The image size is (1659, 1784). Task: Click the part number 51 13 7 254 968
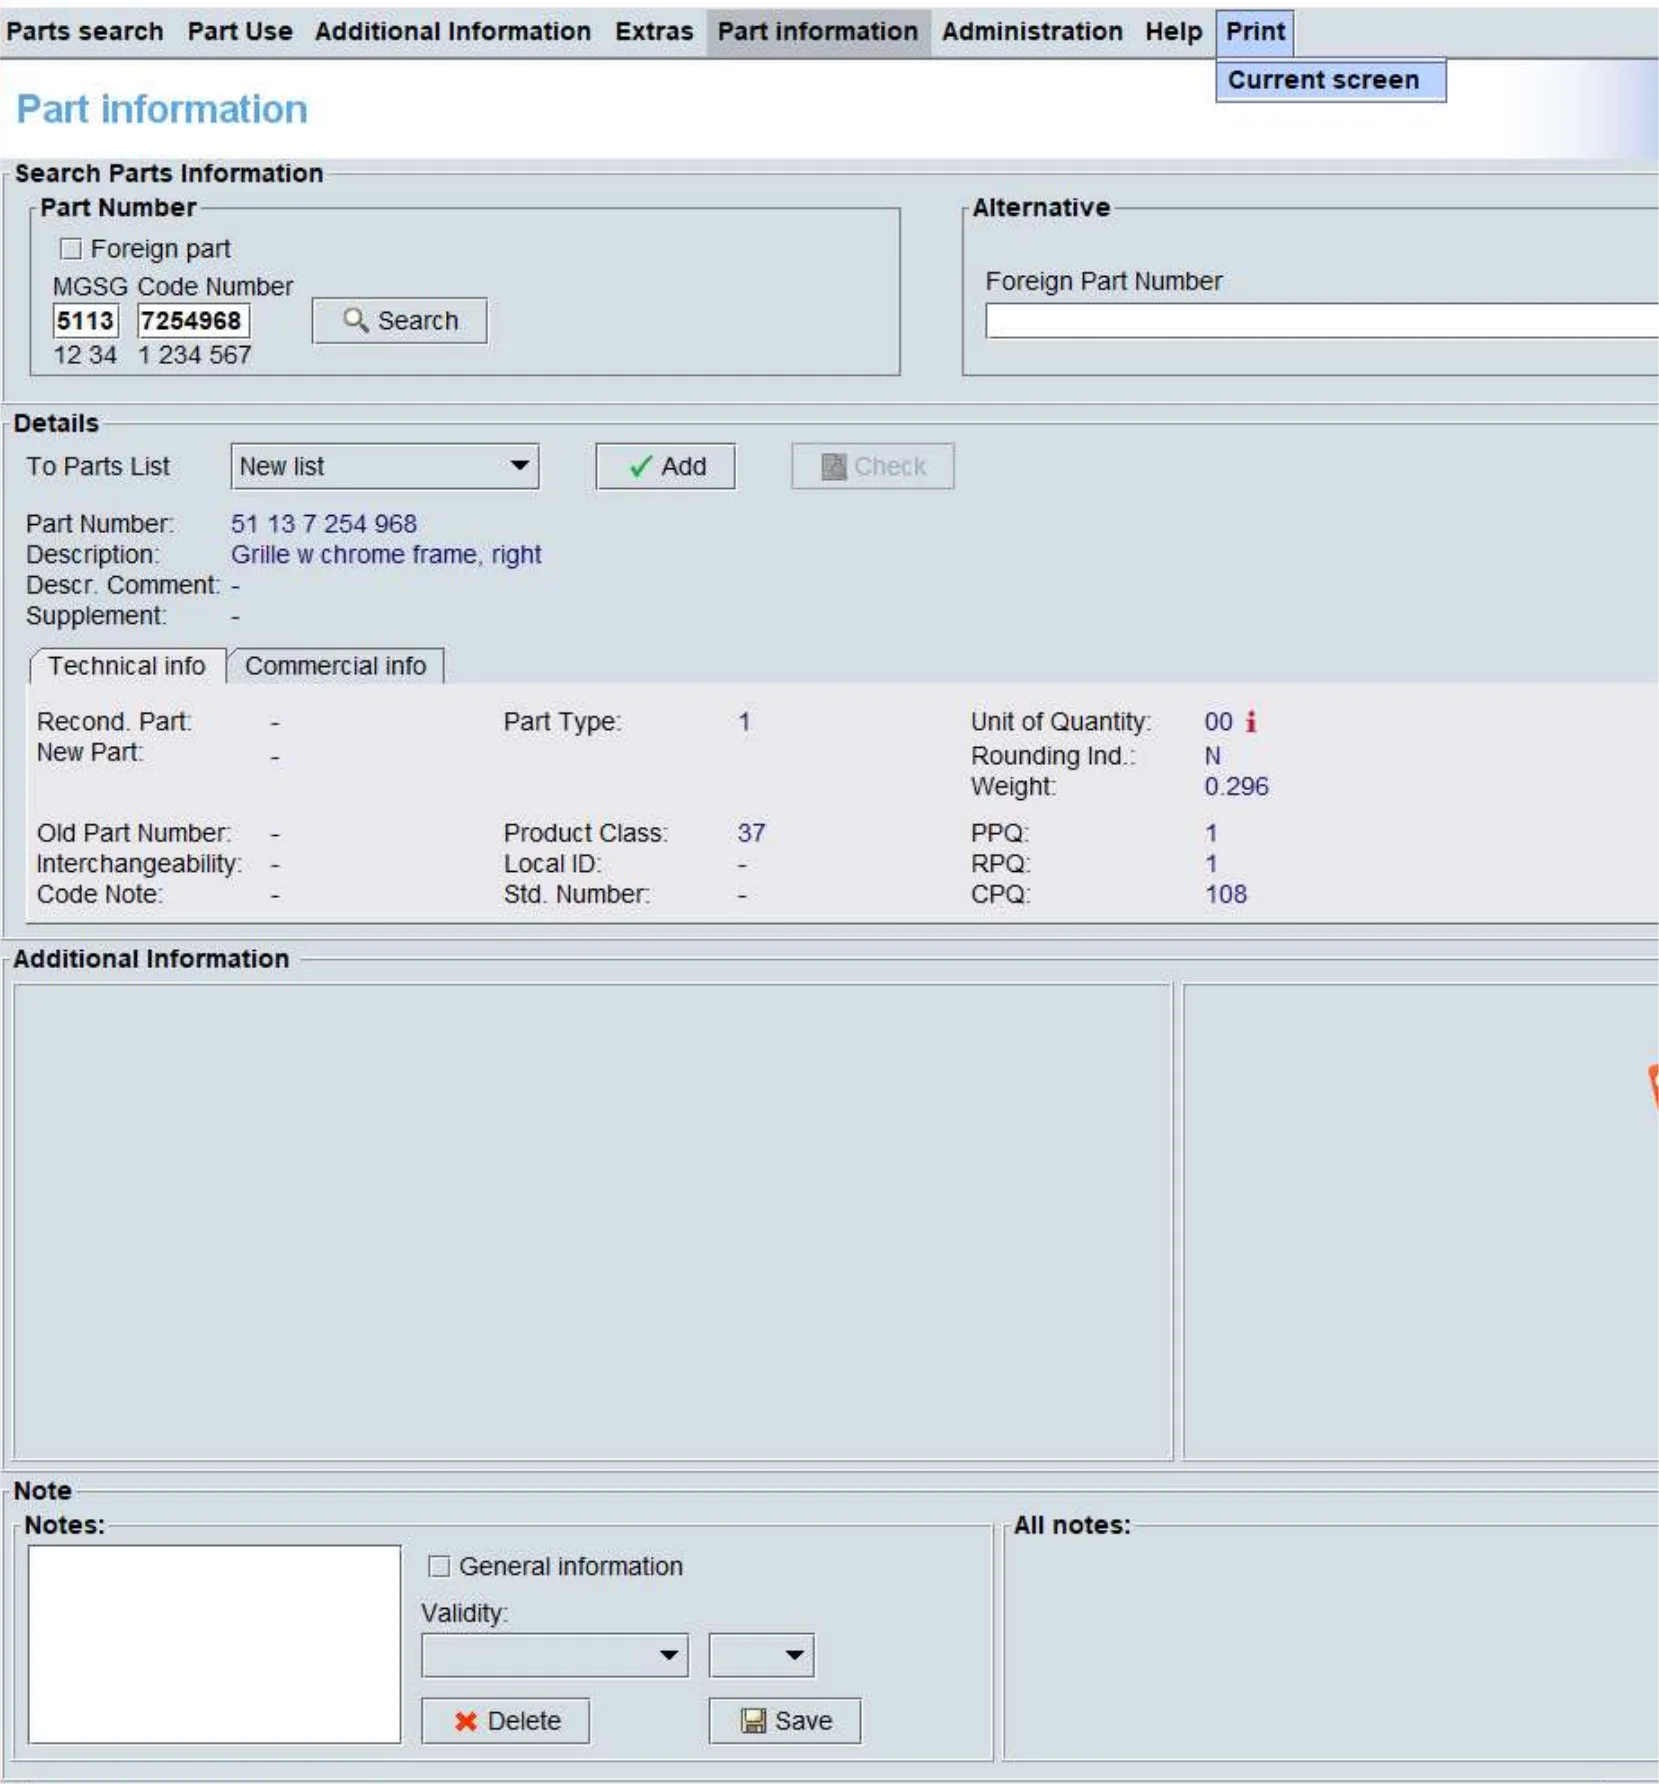pyautogui.click(x=324, y=524)
